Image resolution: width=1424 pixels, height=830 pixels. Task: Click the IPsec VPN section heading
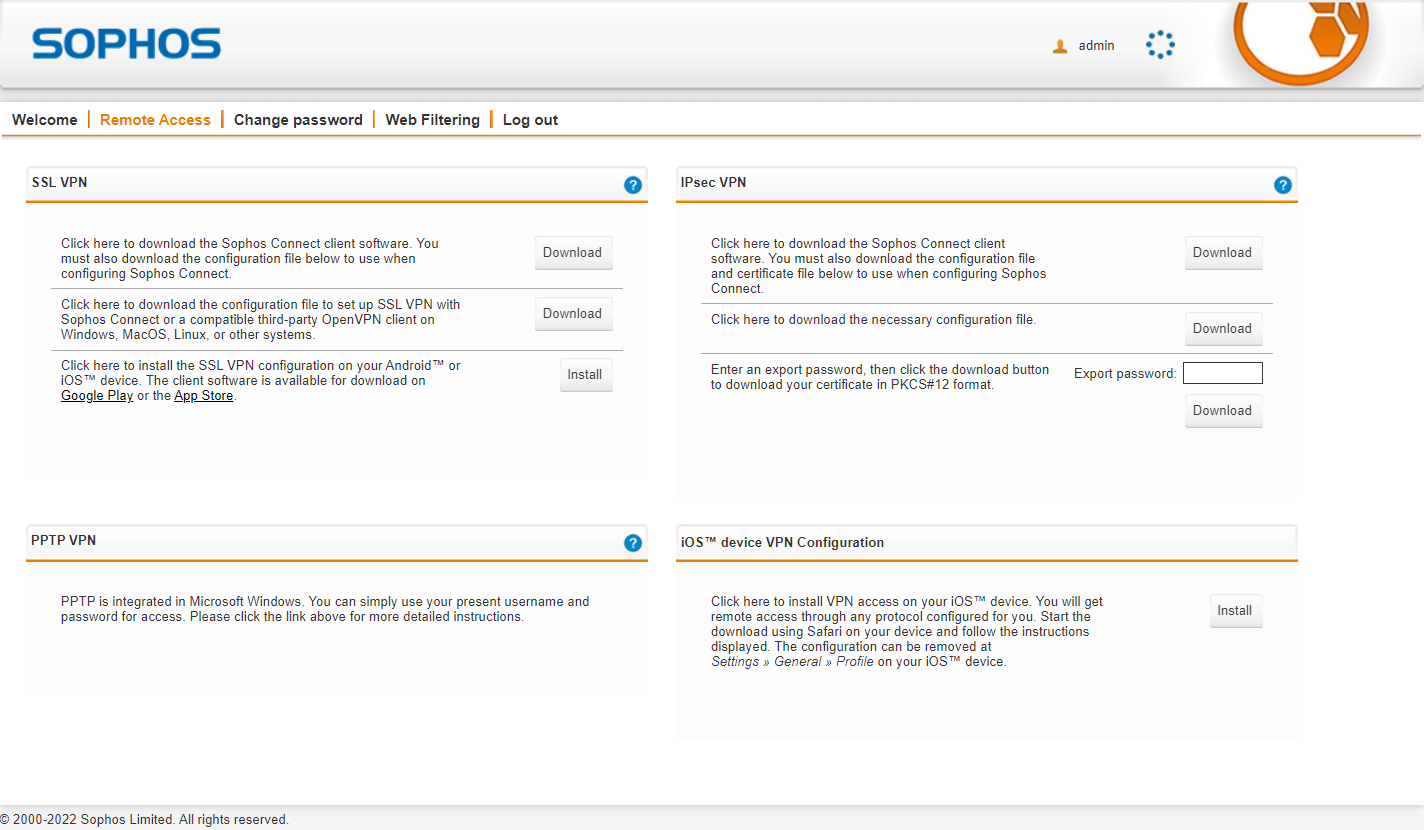713,182
